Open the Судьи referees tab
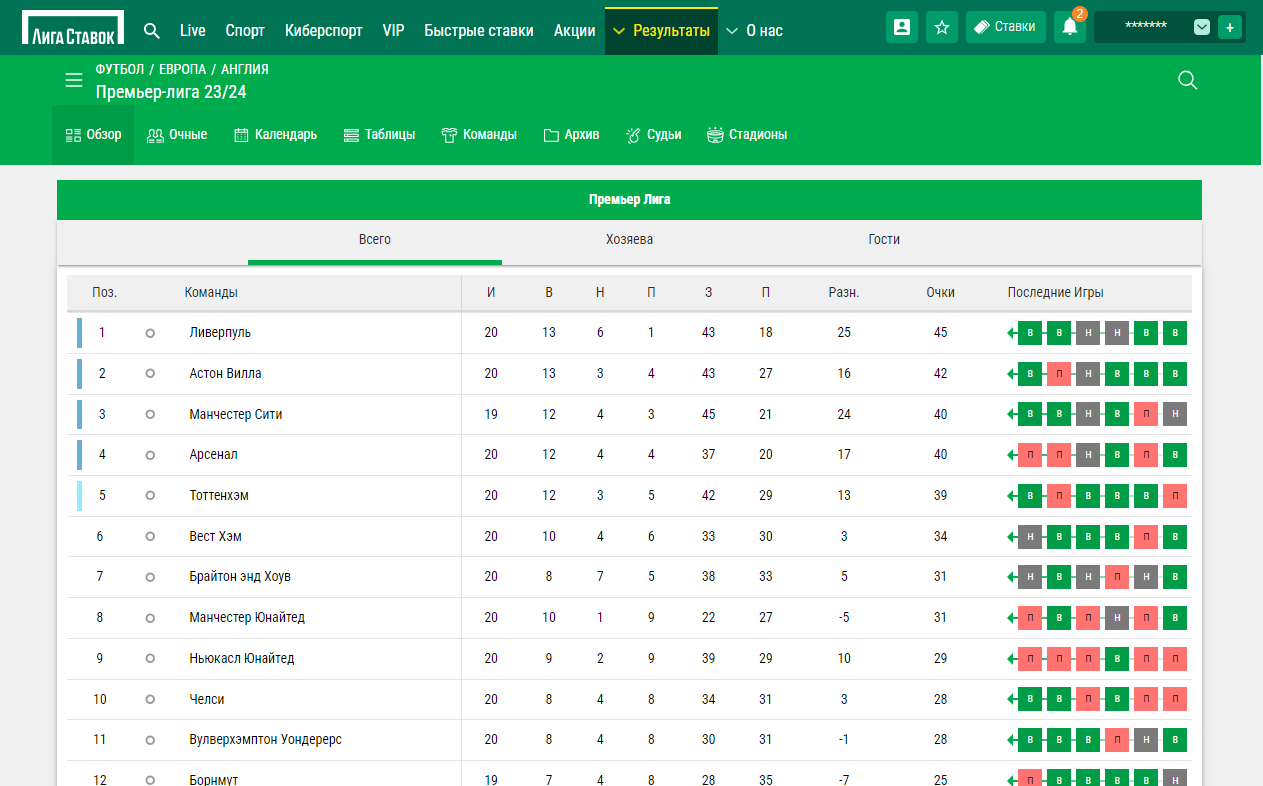Viewport: 1263px width, 786px height. click(653, 135)
